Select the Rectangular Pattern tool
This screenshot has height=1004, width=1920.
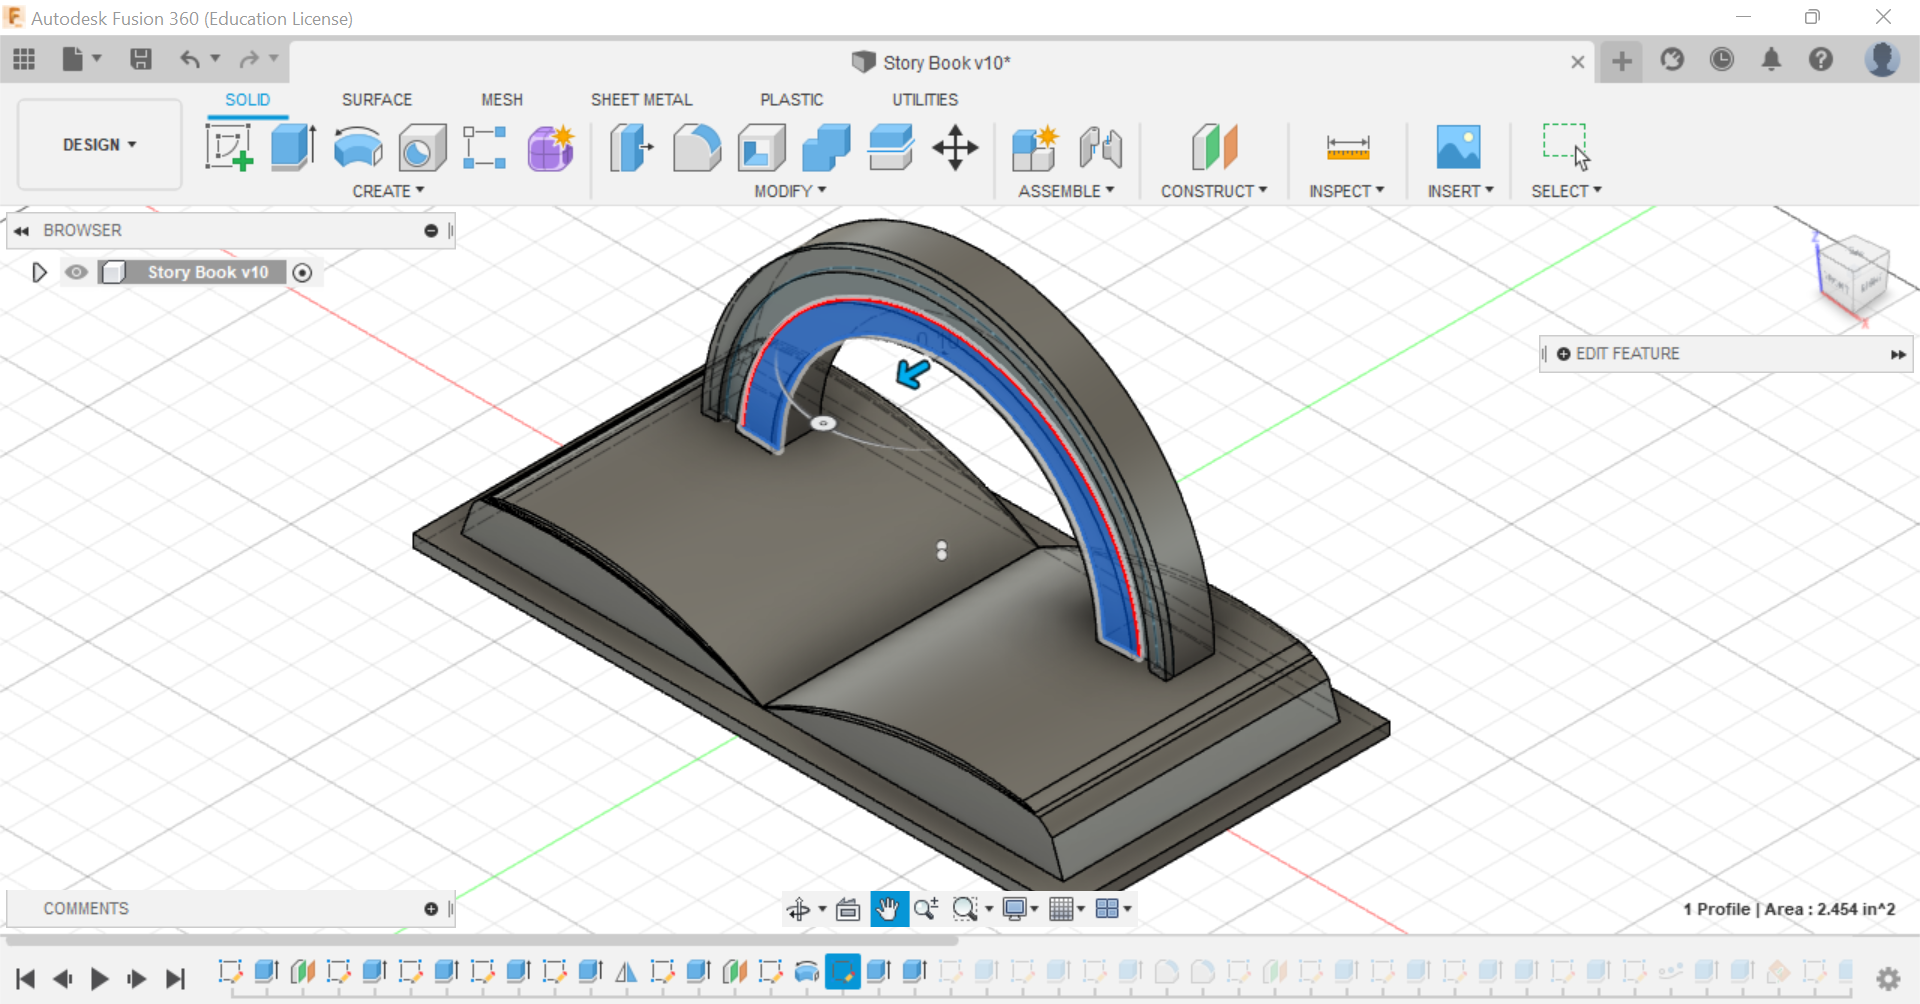(x=485, y=147)
